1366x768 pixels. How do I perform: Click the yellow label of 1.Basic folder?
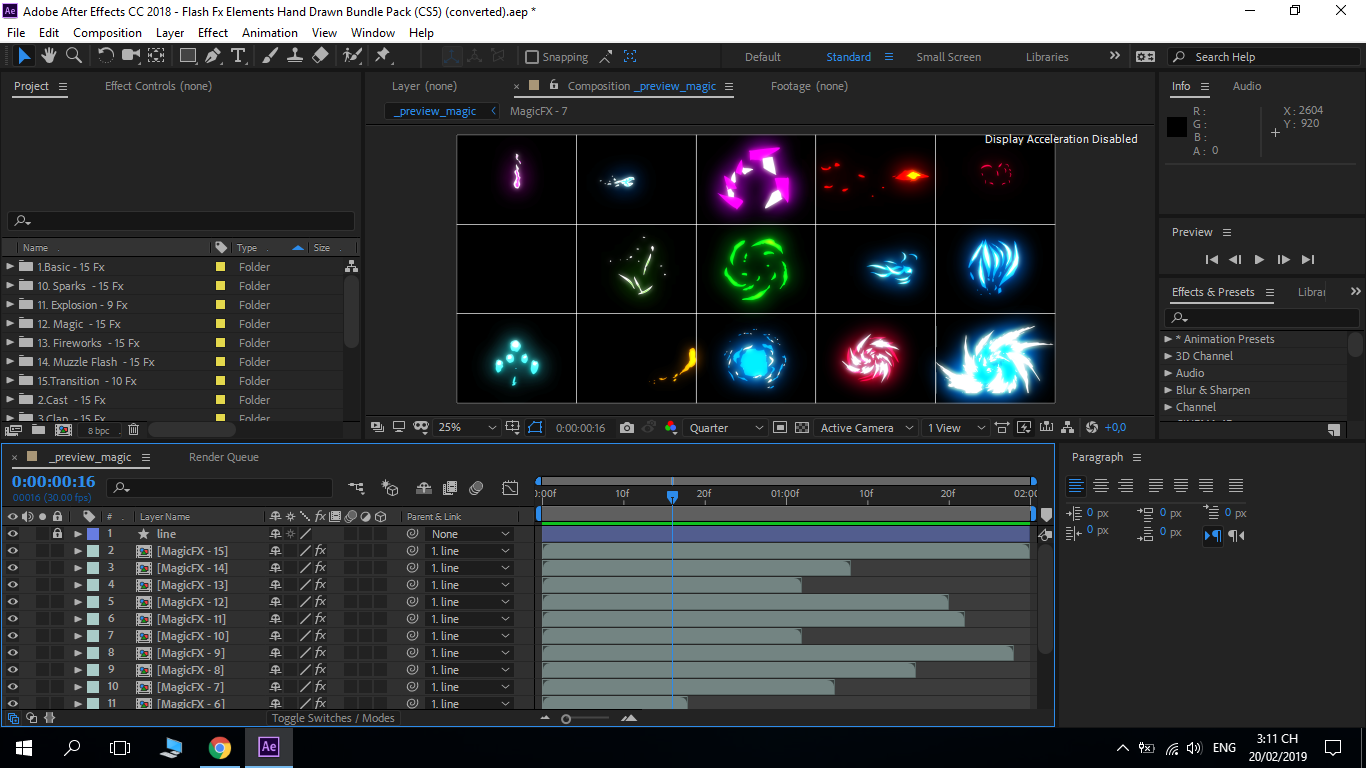[220, 267]
